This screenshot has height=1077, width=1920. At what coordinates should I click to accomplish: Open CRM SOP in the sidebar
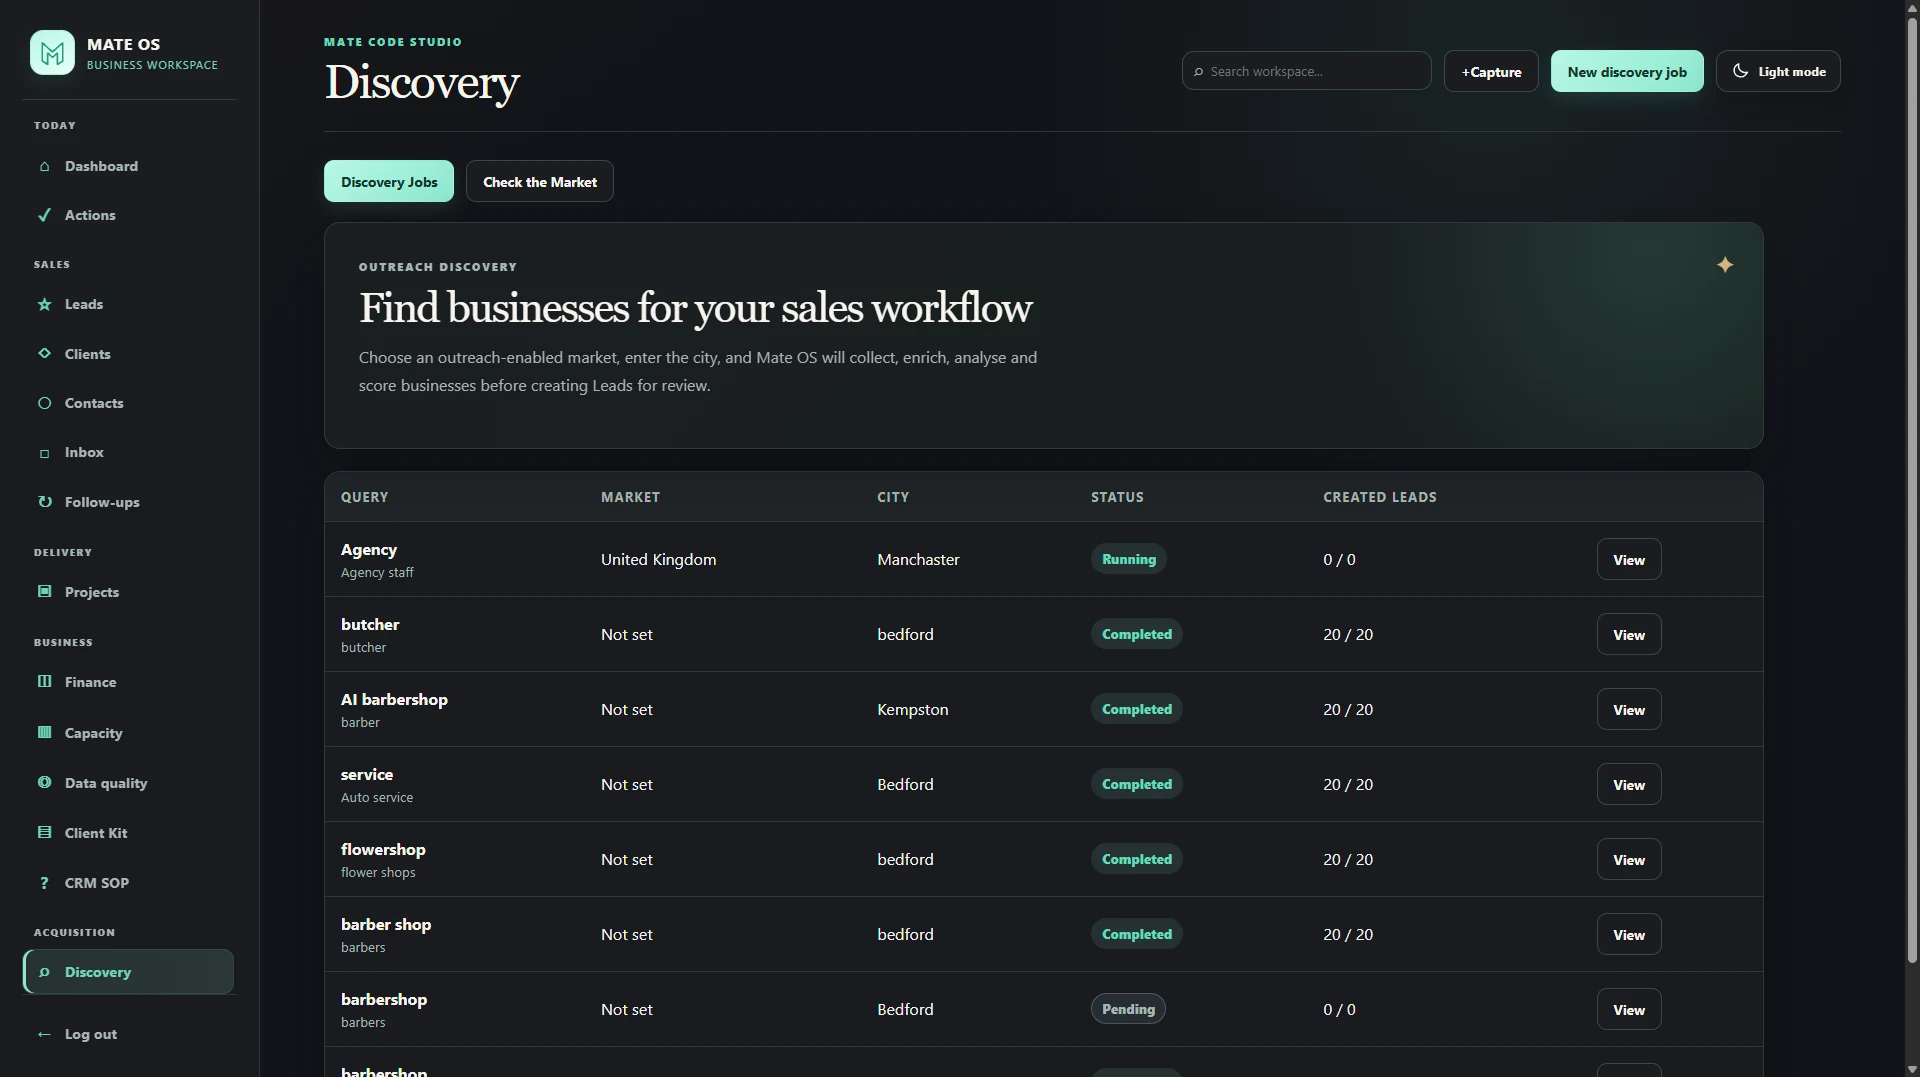(128, 883)
